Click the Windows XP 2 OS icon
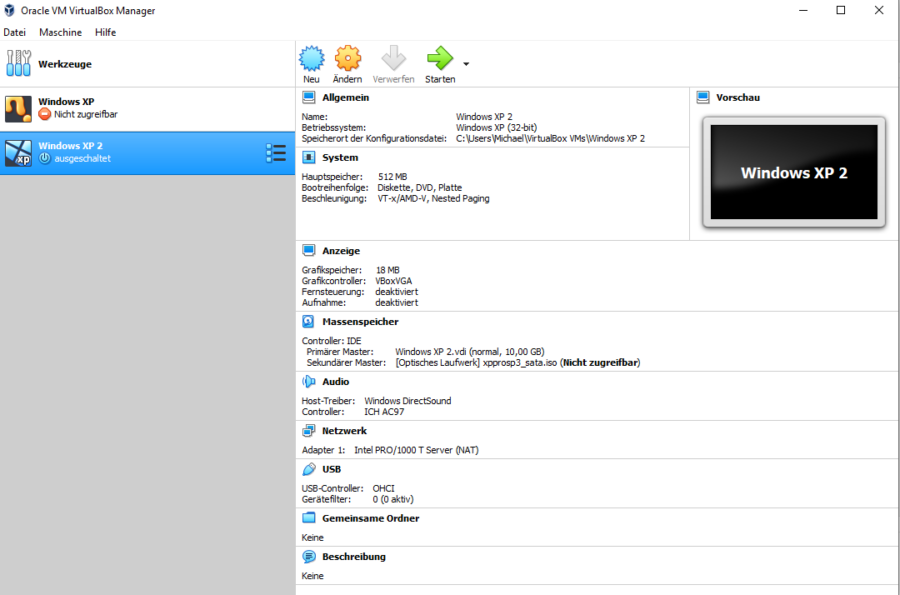 (x=18, y=153)
